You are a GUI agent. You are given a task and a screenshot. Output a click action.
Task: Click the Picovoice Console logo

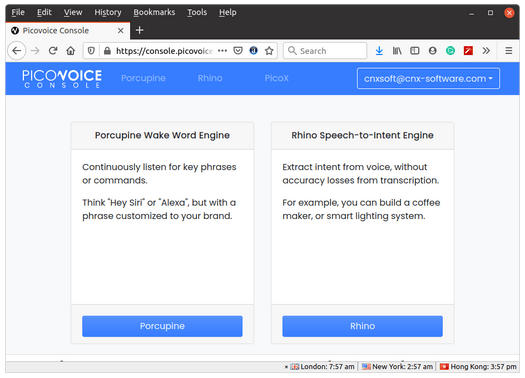click(x=62, y=79)
